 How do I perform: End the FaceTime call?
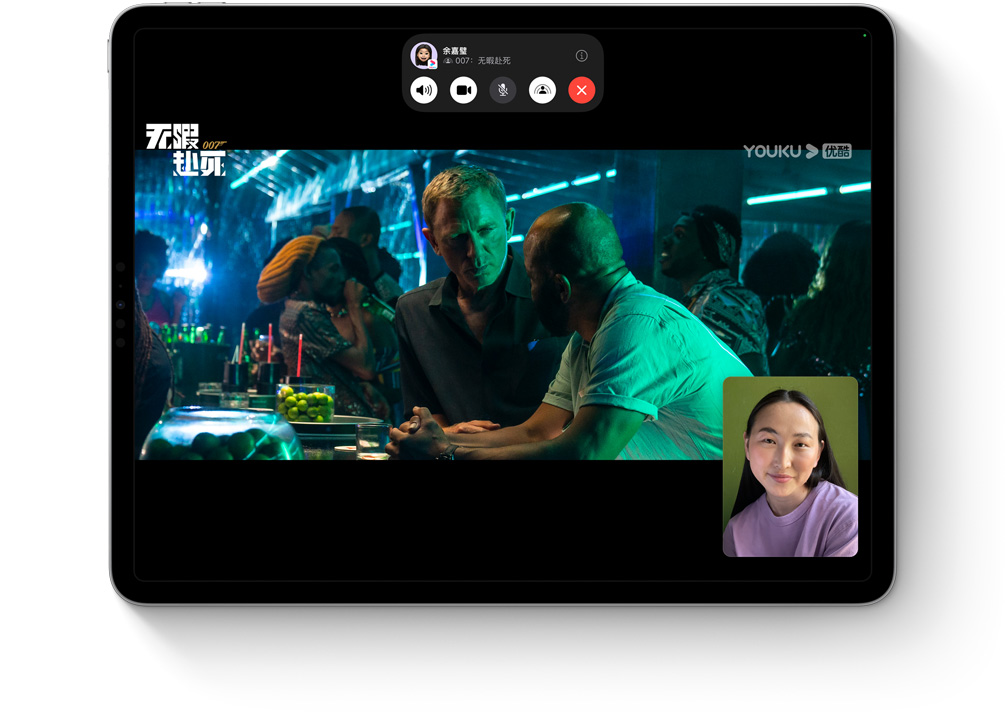click(582, 90)
